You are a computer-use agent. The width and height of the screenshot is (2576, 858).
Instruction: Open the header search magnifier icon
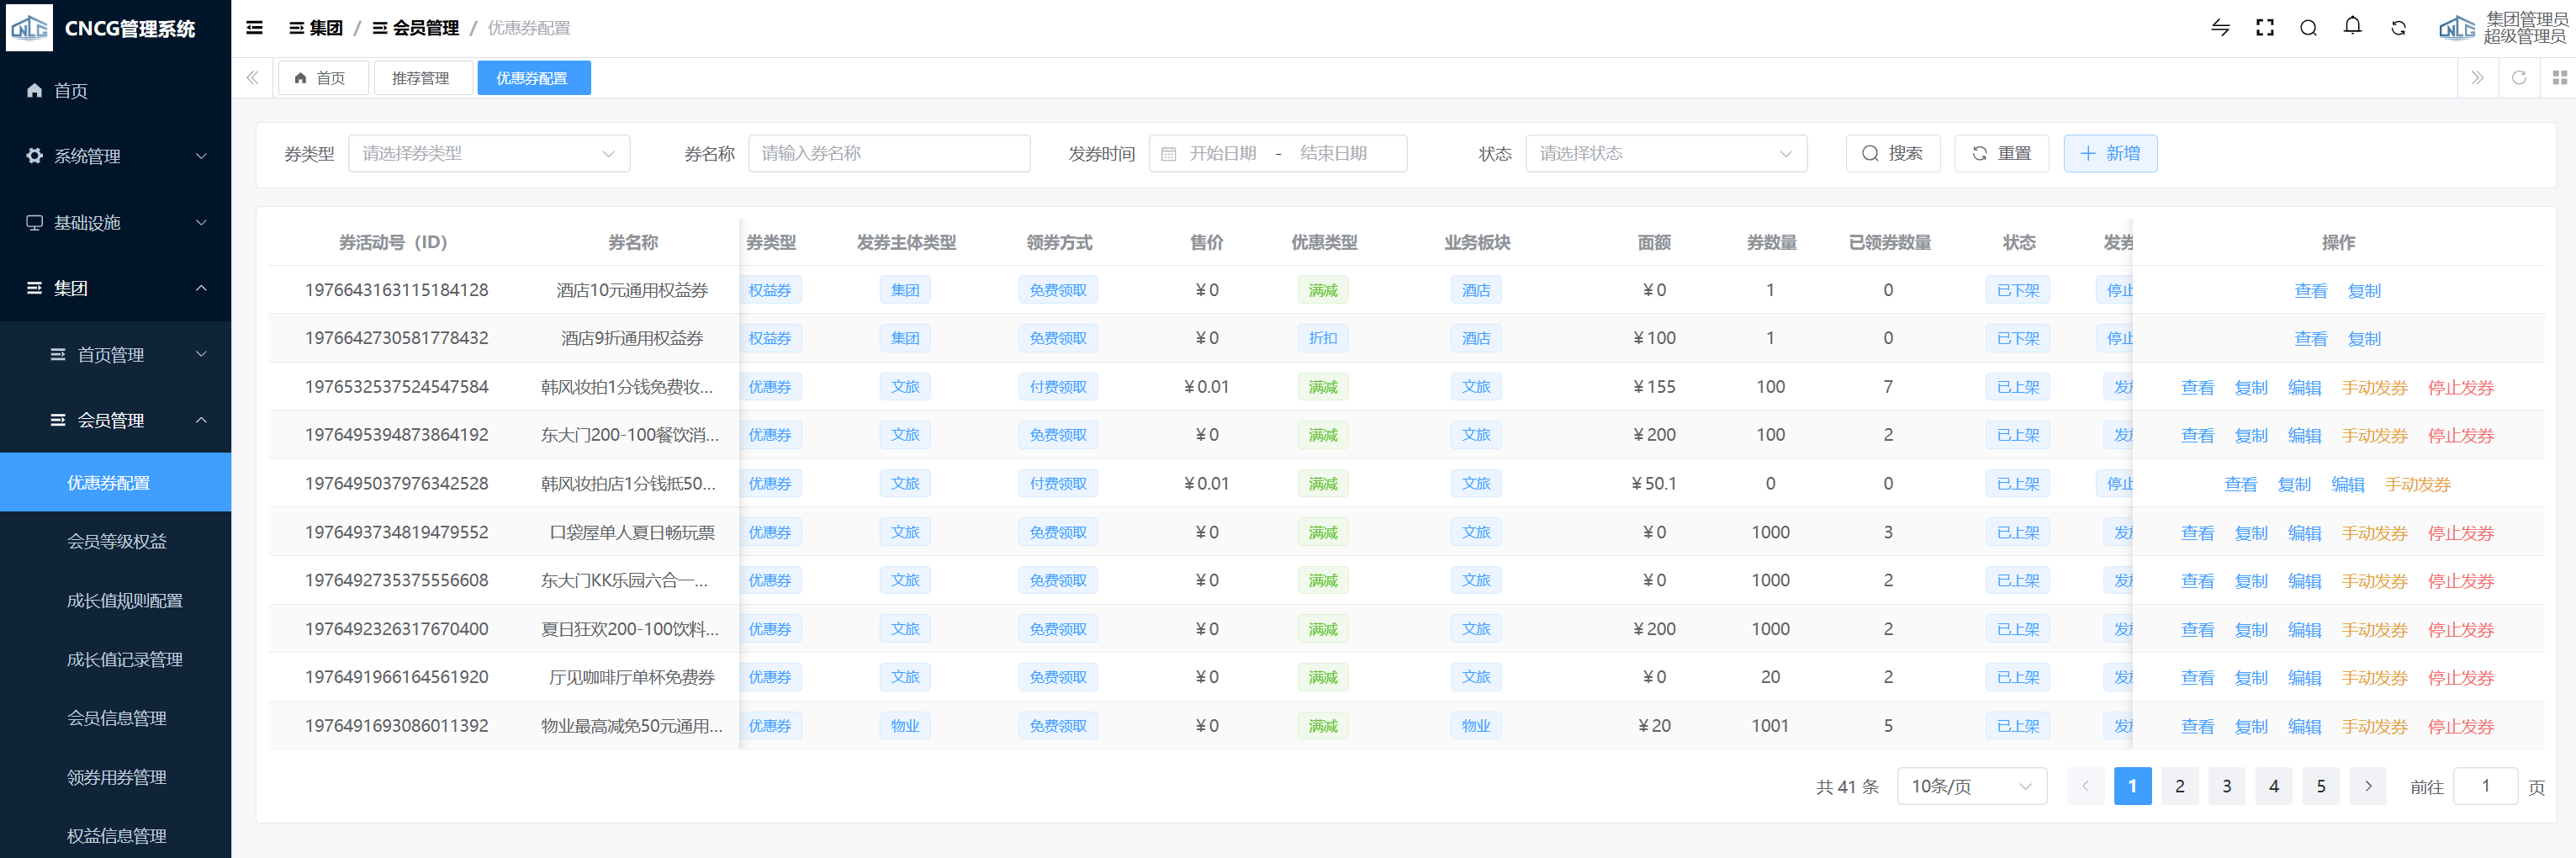(2308, 28)
